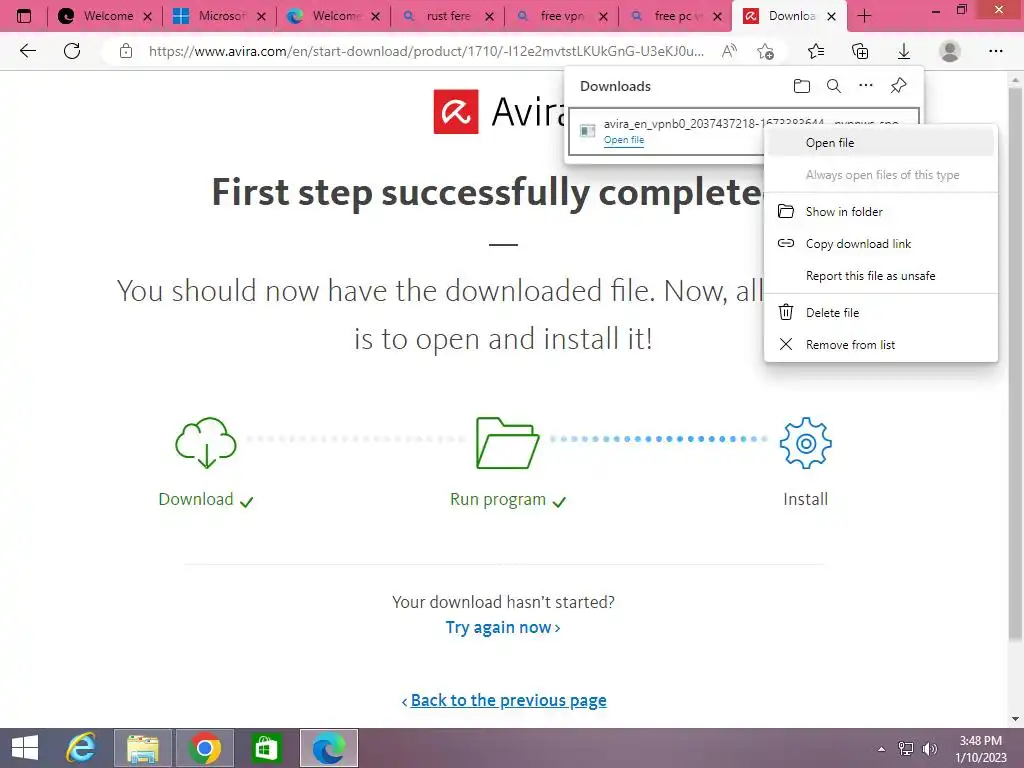Image resolution: width=1024 pixels, height=768 pixels.
Task: Choose Remove from list
Action: [880, 344]
